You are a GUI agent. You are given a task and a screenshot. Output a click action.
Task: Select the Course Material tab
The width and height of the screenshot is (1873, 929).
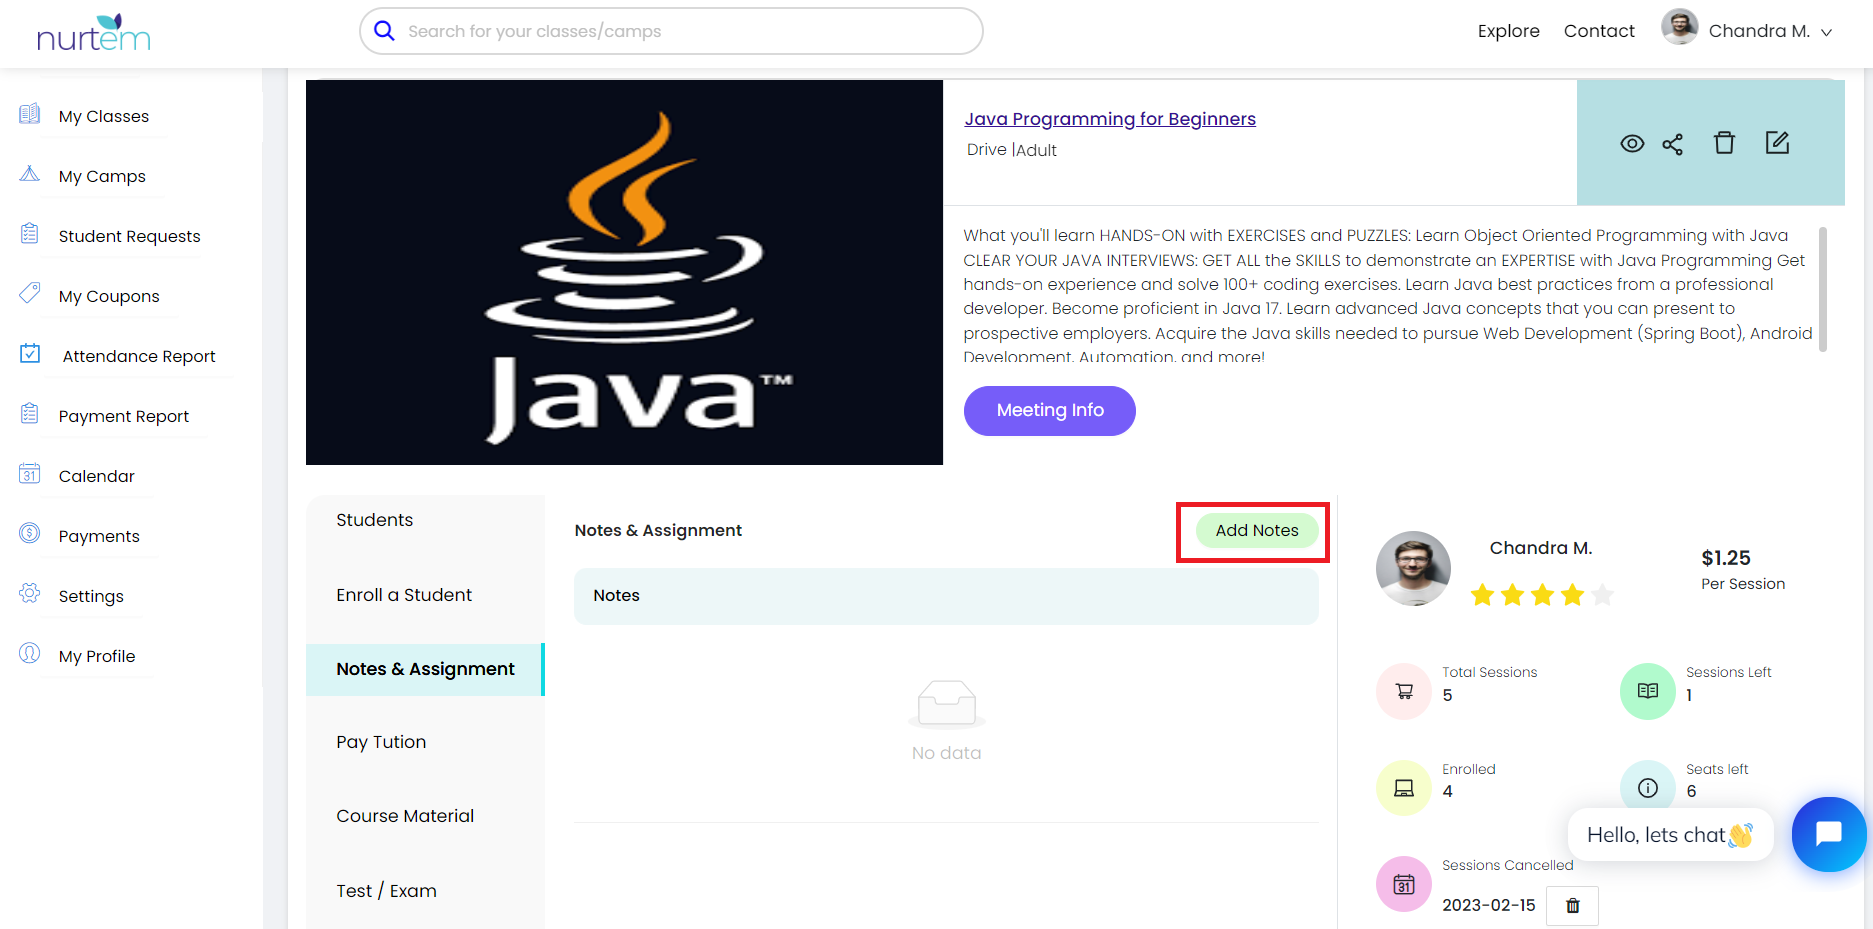pyautogui.click(x=405, y=816)
